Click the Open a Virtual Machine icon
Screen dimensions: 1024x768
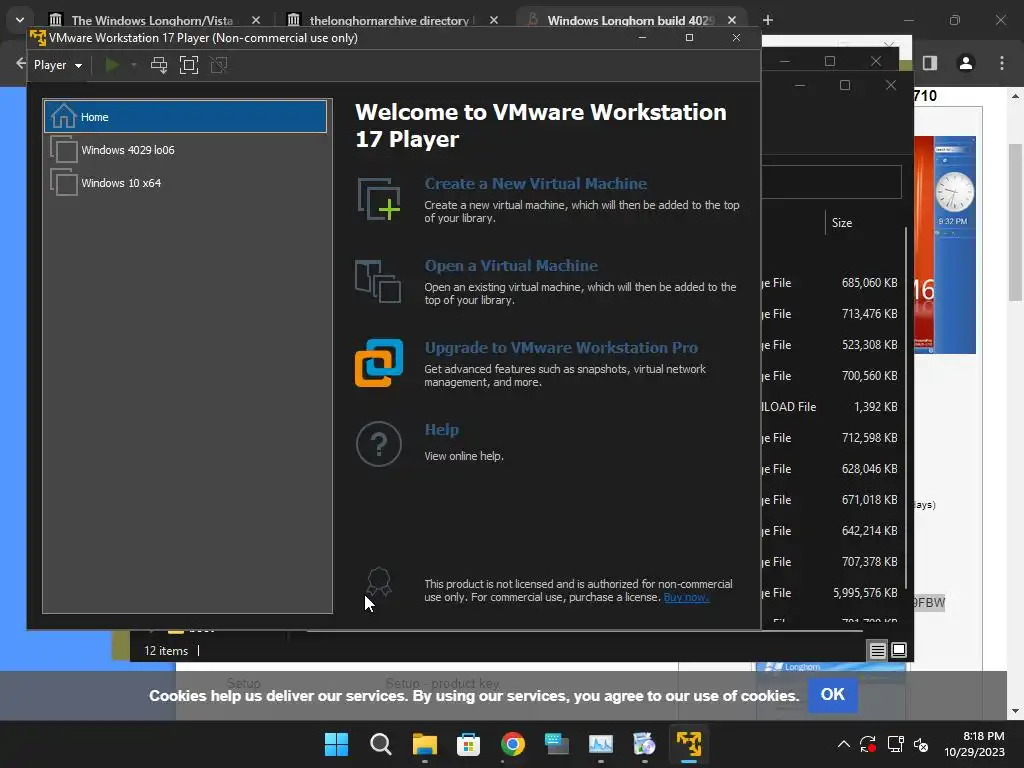point(378,281)
